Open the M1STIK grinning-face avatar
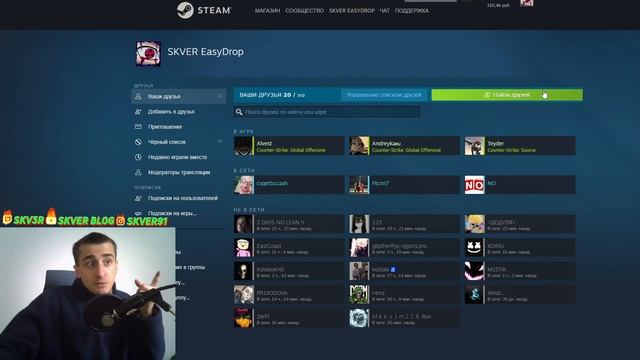640x360 pixels. [x=474, y=271]
